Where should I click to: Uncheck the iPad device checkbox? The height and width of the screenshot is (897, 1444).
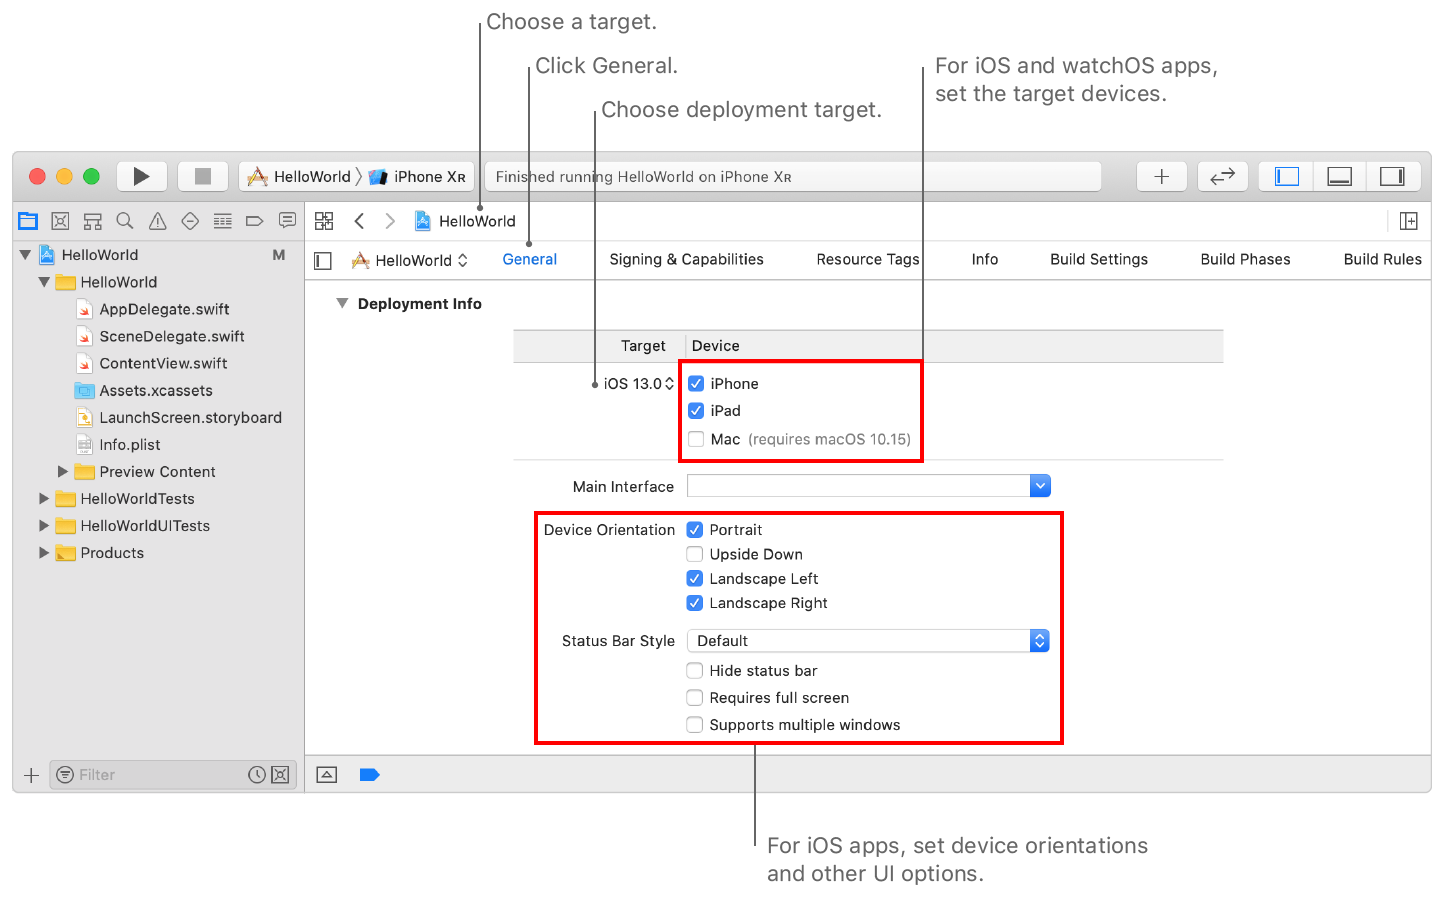point(696,410)
